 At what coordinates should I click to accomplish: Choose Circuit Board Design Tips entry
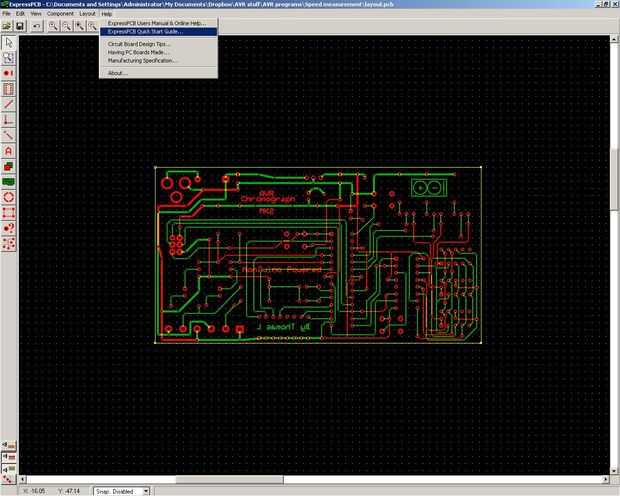pyautogui.click(x=158, y=44)
